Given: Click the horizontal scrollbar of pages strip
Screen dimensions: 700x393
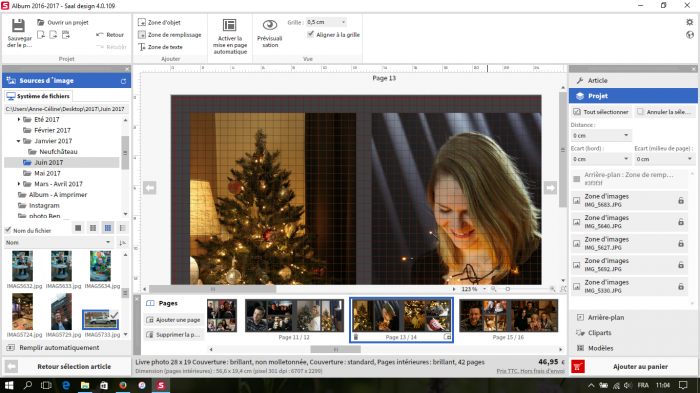Looking at the screenshot, I should point(336,349).
